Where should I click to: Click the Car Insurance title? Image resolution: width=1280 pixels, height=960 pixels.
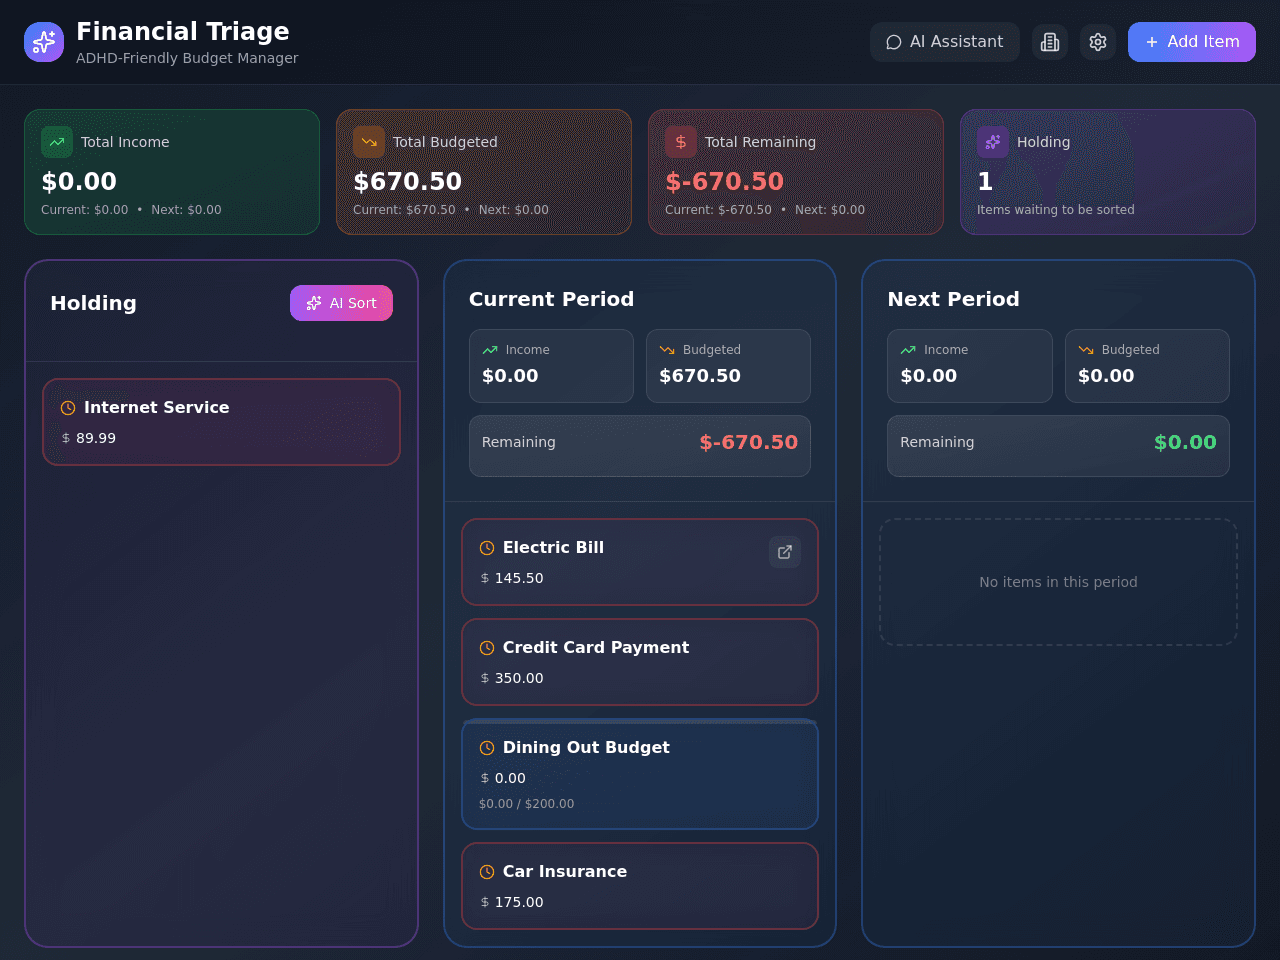[565, 872]
